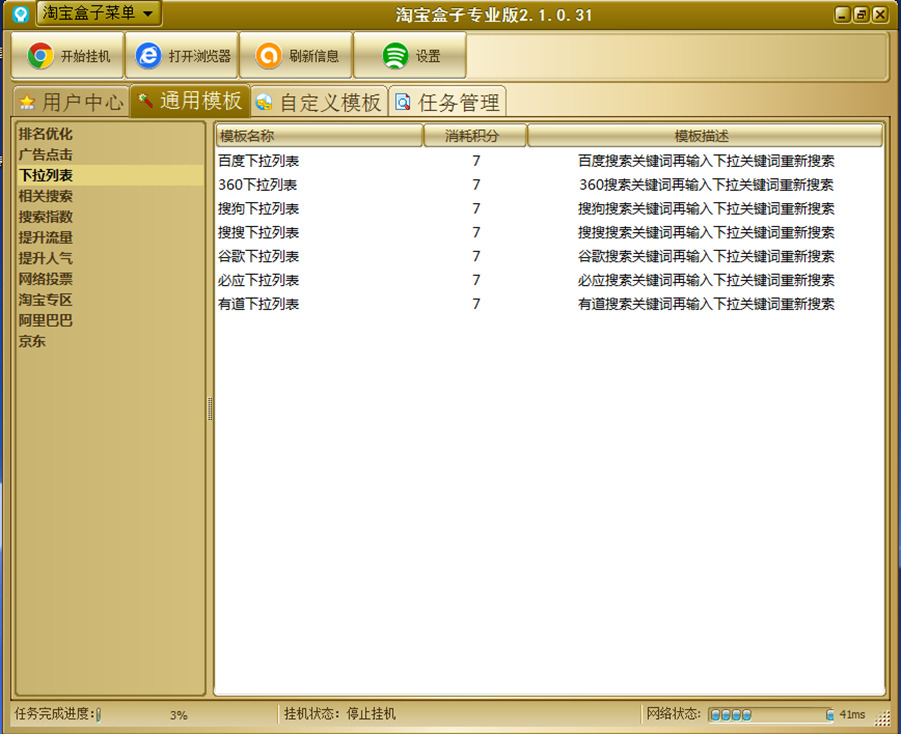
Task: Click the 360搜索关键词 description text
Action: tap(706, 185)
